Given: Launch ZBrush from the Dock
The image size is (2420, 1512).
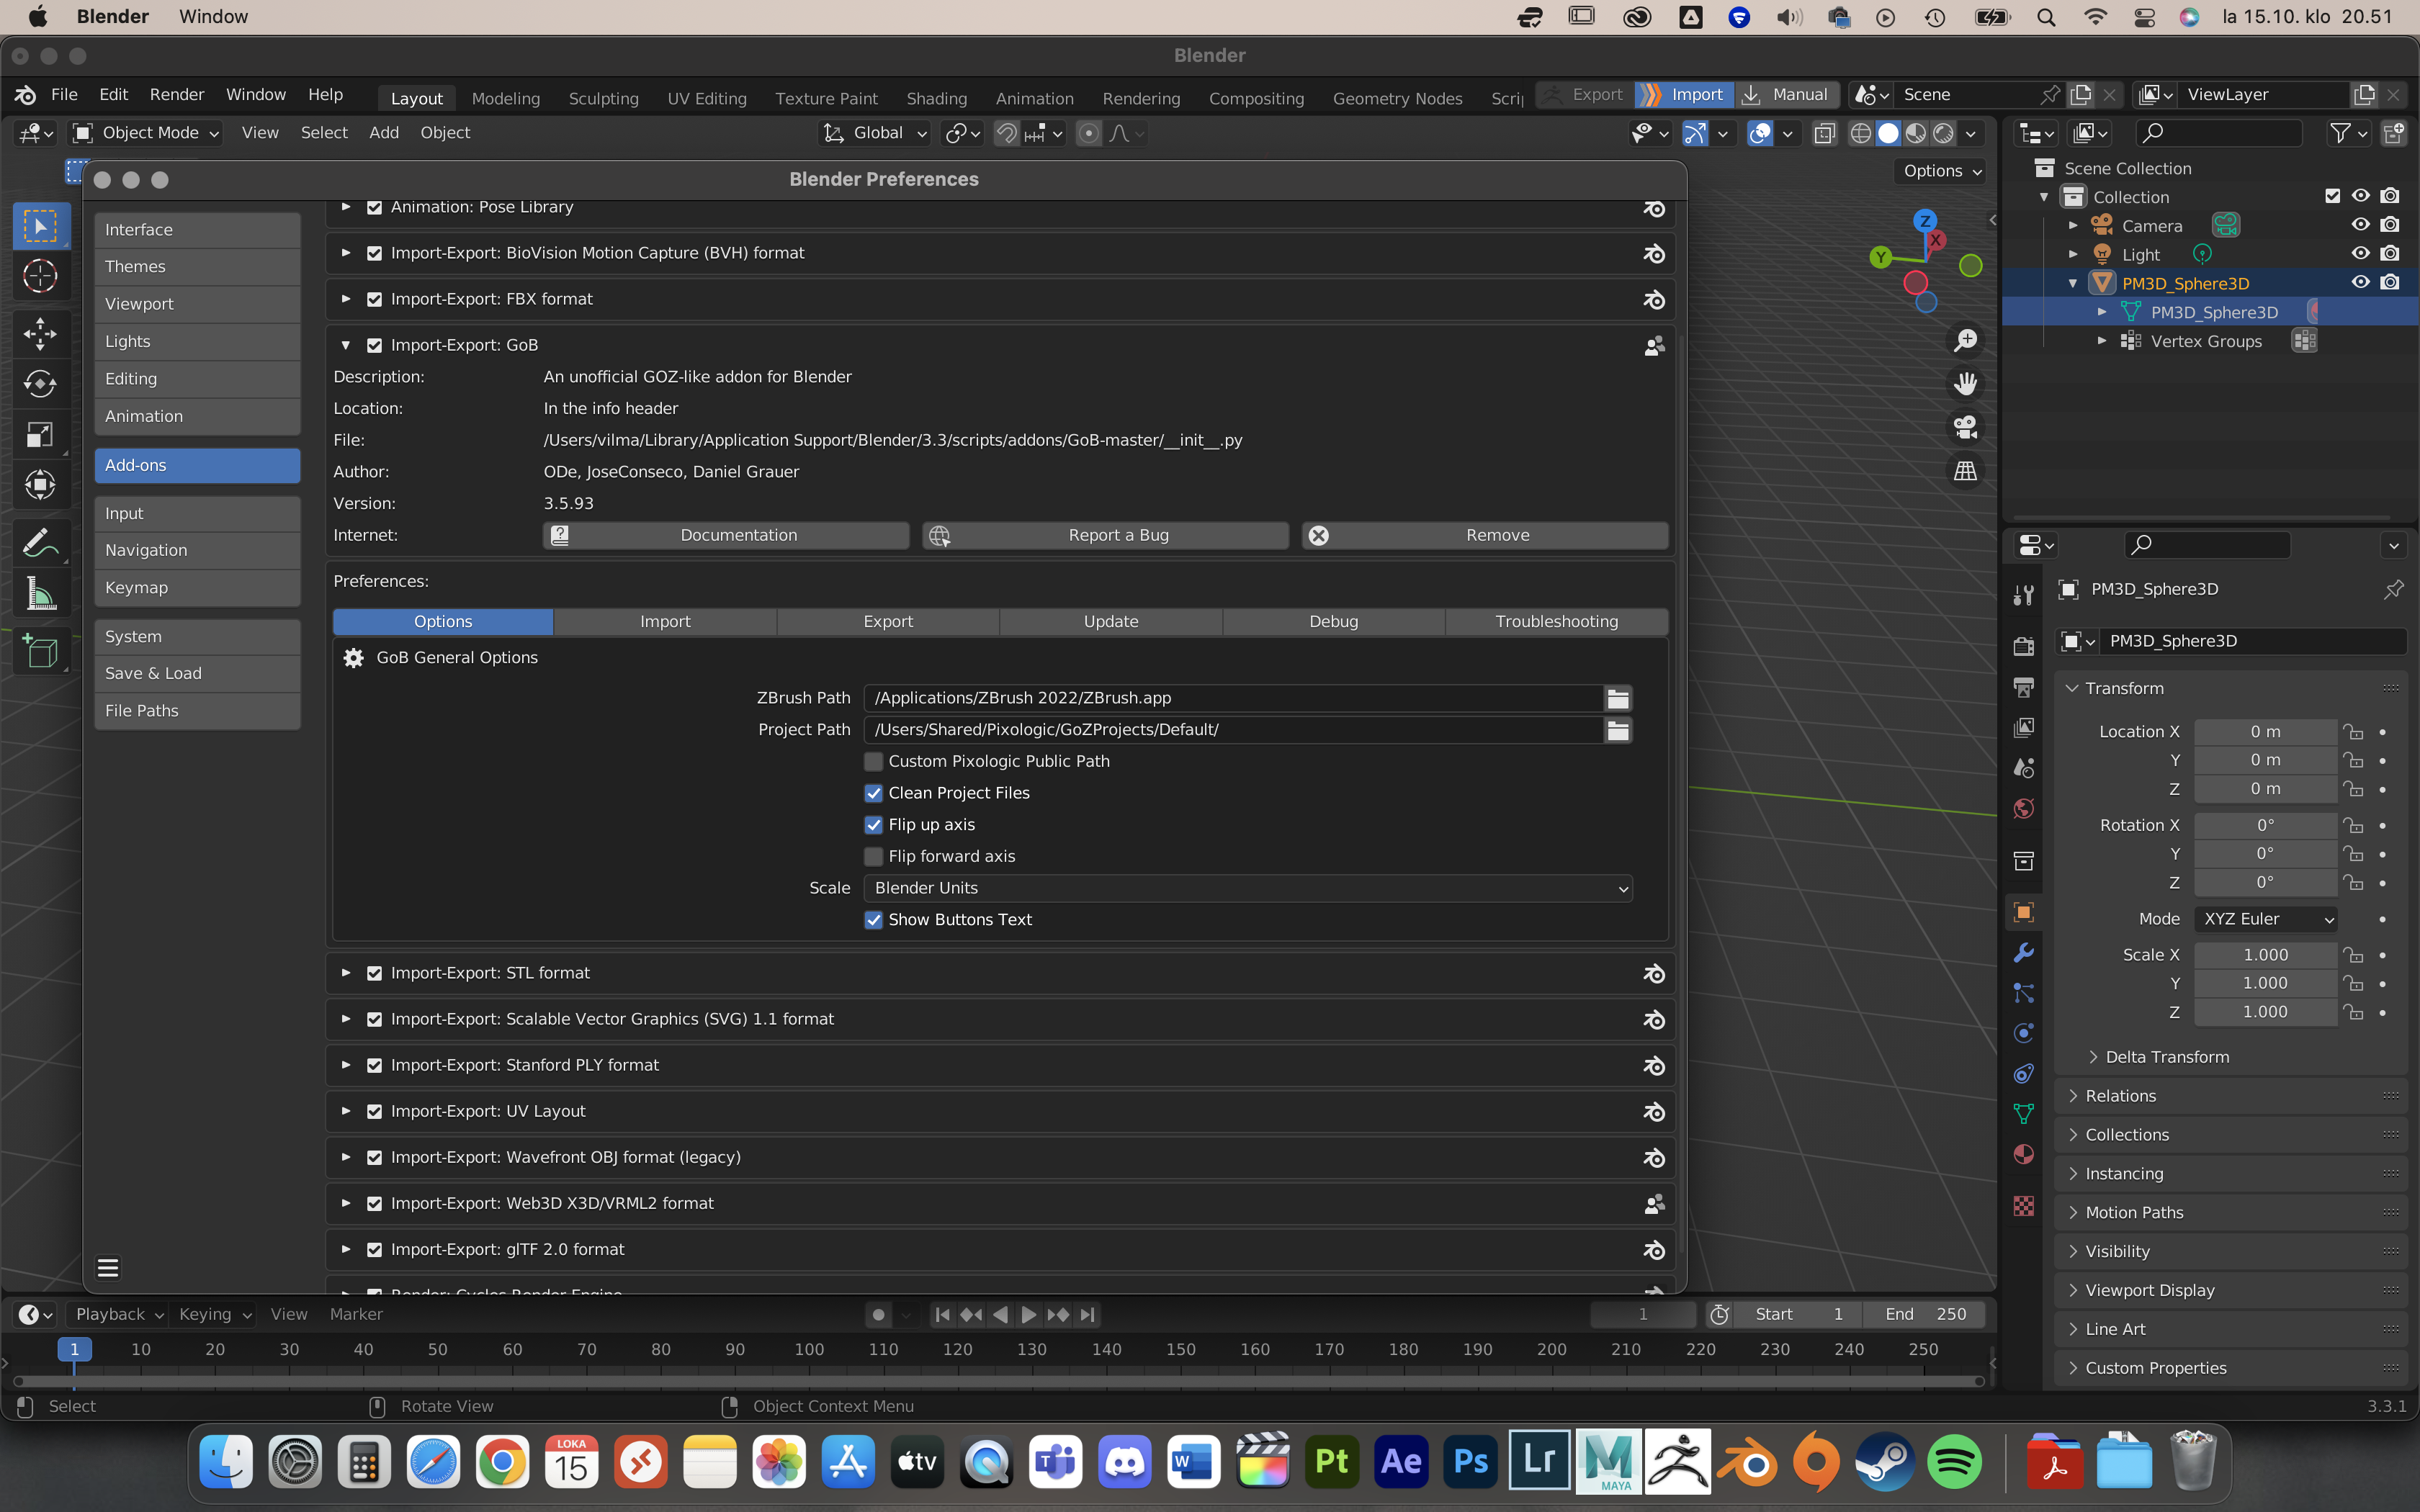Looking at the screenshot, I should (1678, 1462).
